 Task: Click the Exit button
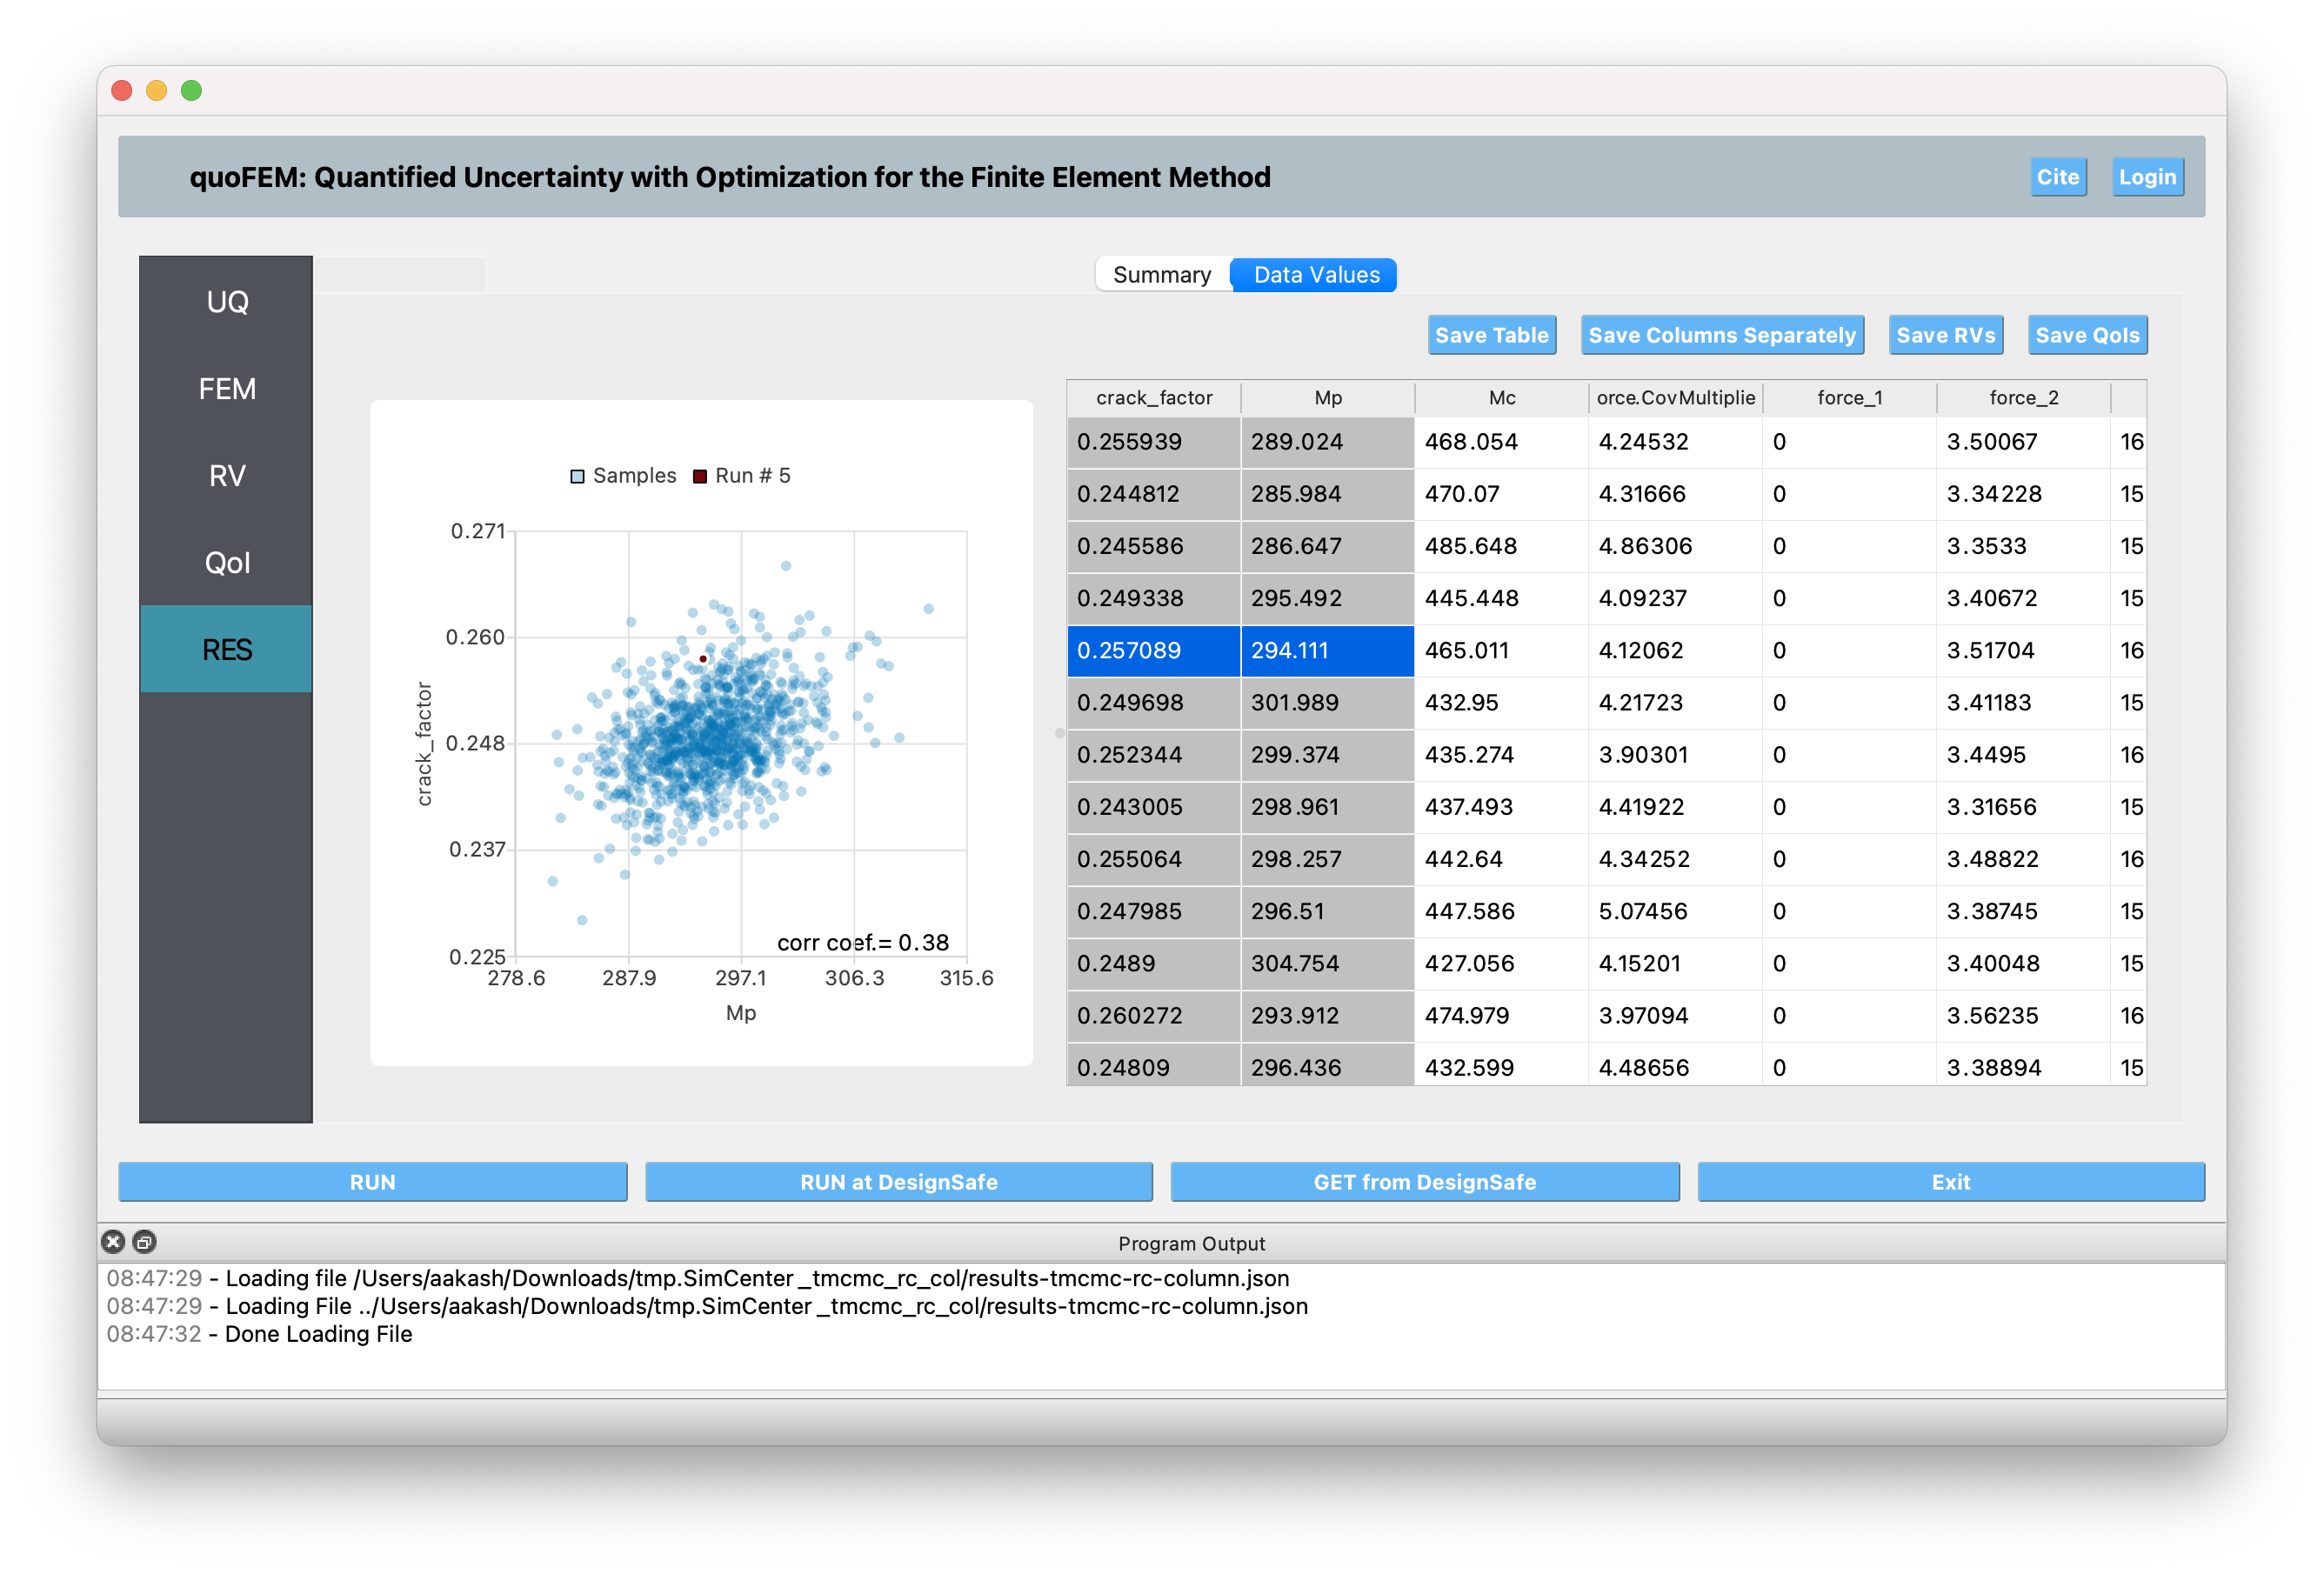point(1951,1182)
